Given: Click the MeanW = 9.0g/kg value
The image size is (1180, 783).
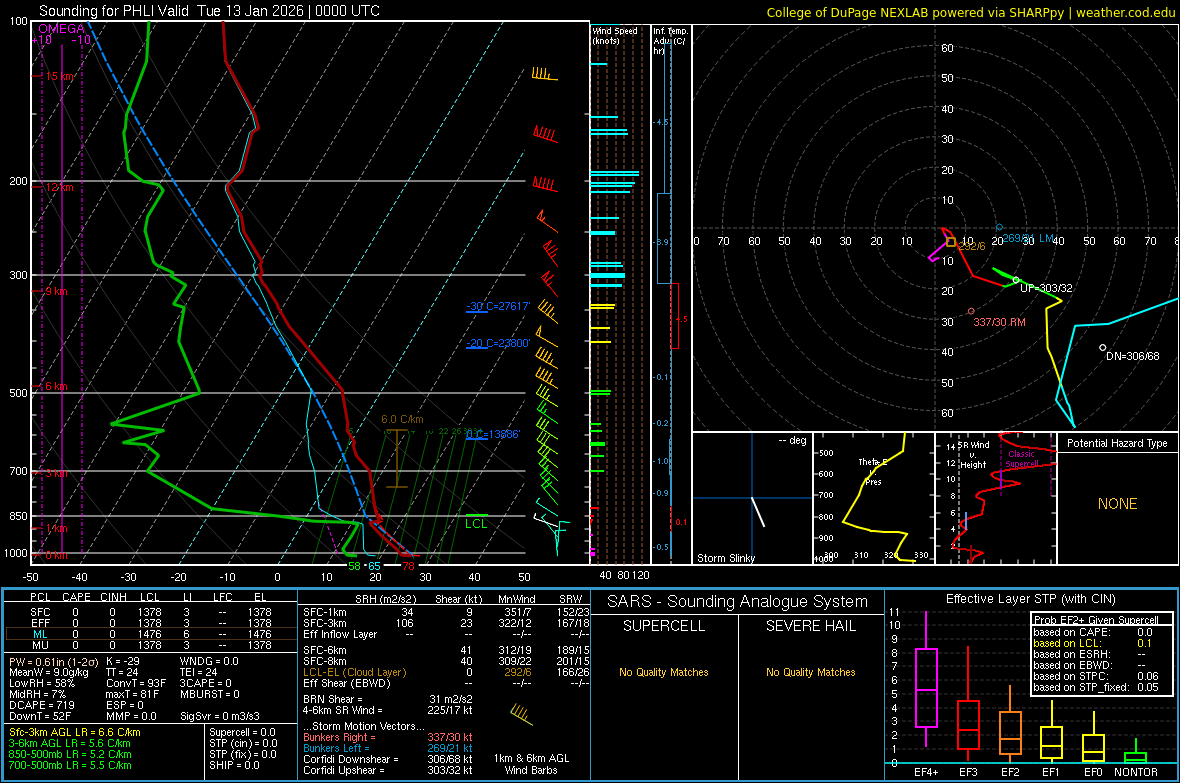Looking at the screenshot, I should (49, 672).
